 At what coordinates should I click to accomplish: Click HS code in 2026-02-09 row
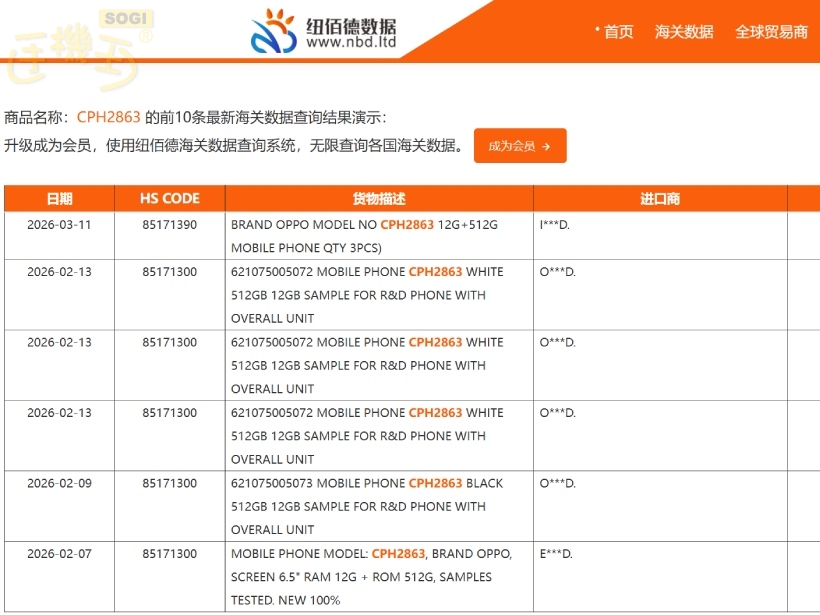pos(169,483)
